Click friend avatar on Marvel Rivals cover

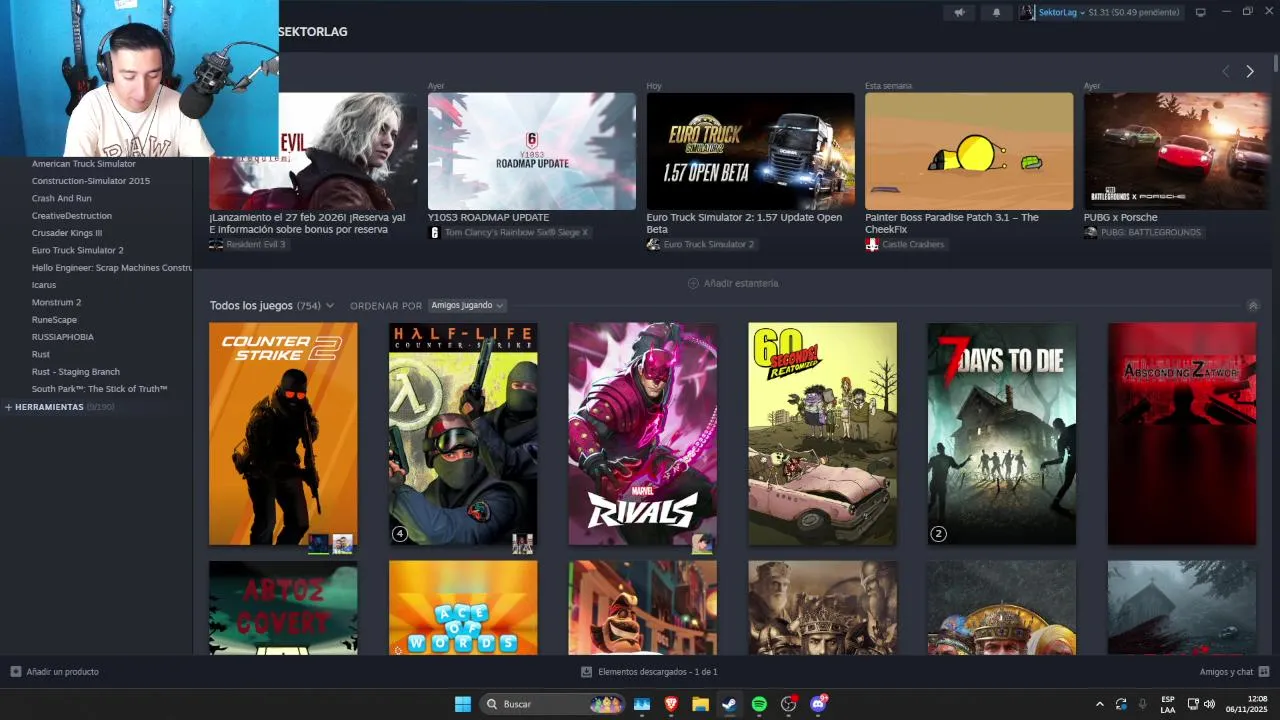click(703, 543)
